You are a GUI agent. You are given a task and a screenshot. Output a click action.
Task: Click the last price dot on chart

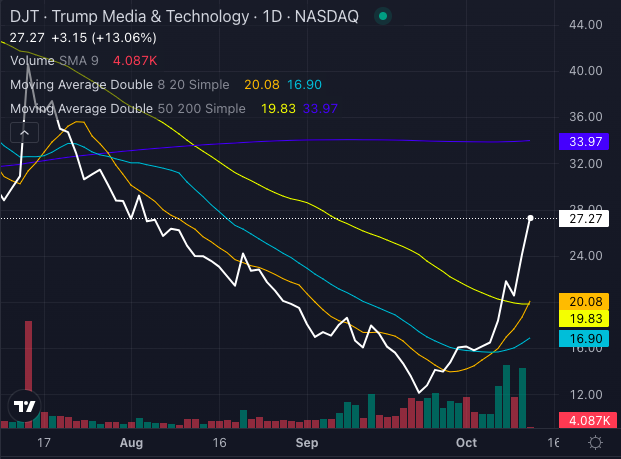click(x=530, y=218)
